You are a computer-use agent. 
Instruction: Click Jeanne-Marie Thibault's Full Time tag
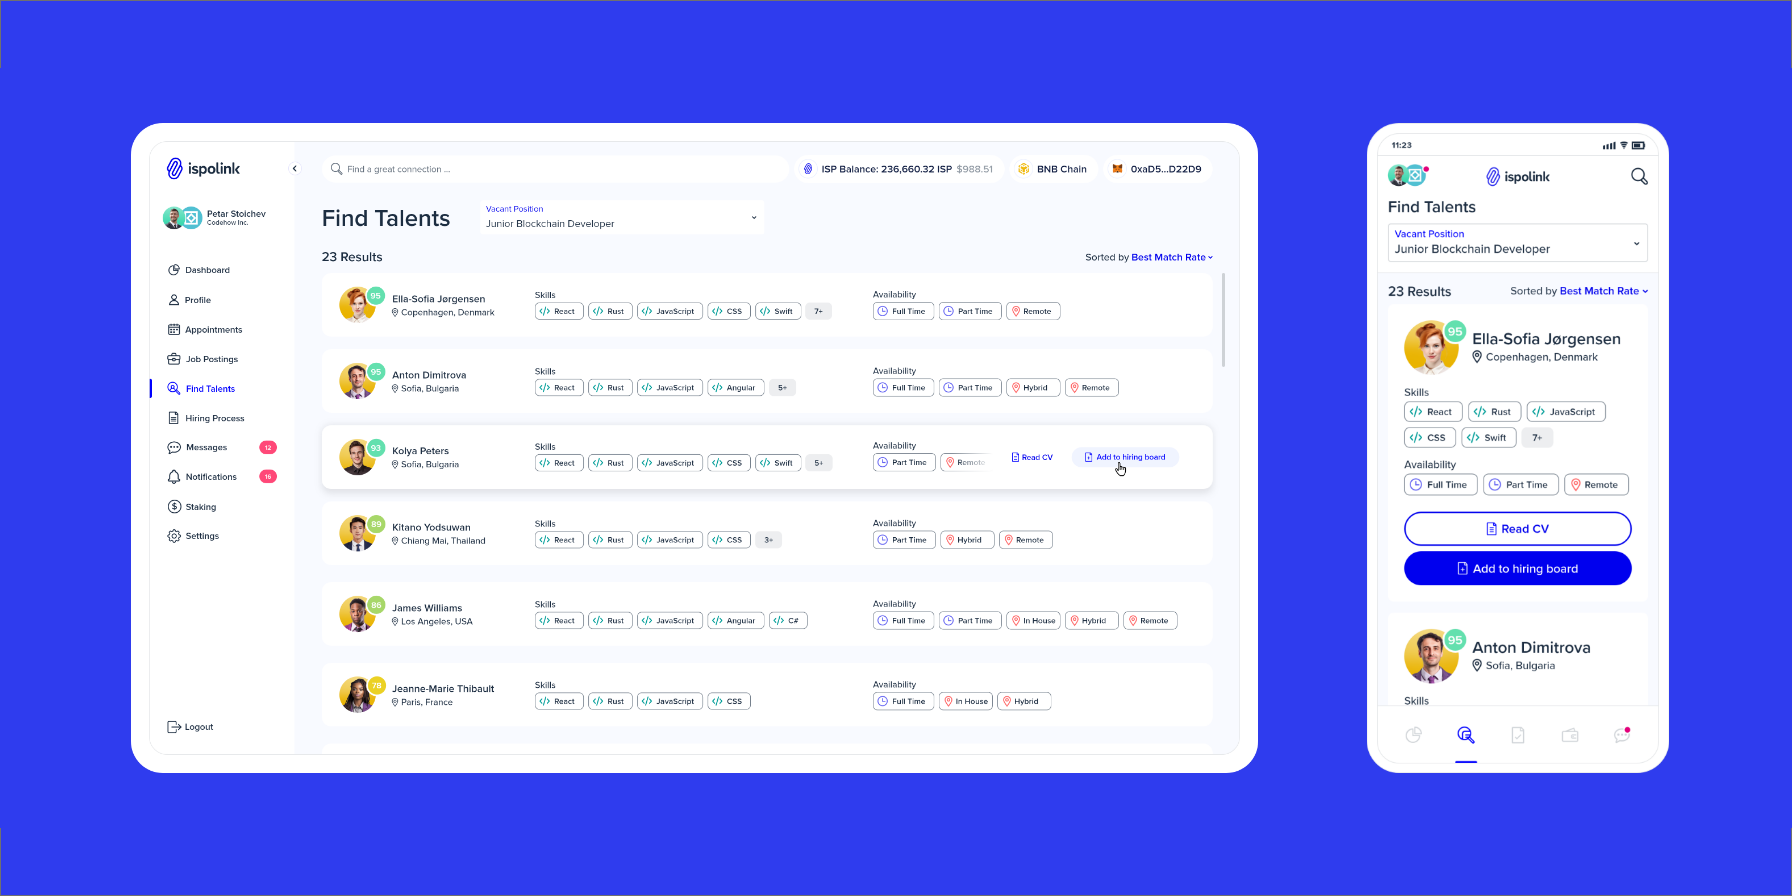903,702
